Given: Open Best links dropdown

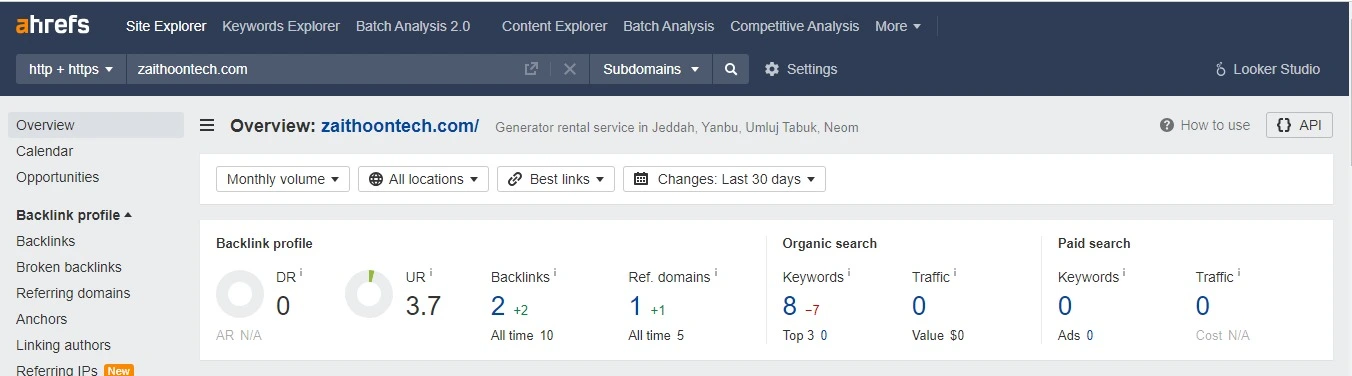Looking at the screenshot, I should point(556,179).
